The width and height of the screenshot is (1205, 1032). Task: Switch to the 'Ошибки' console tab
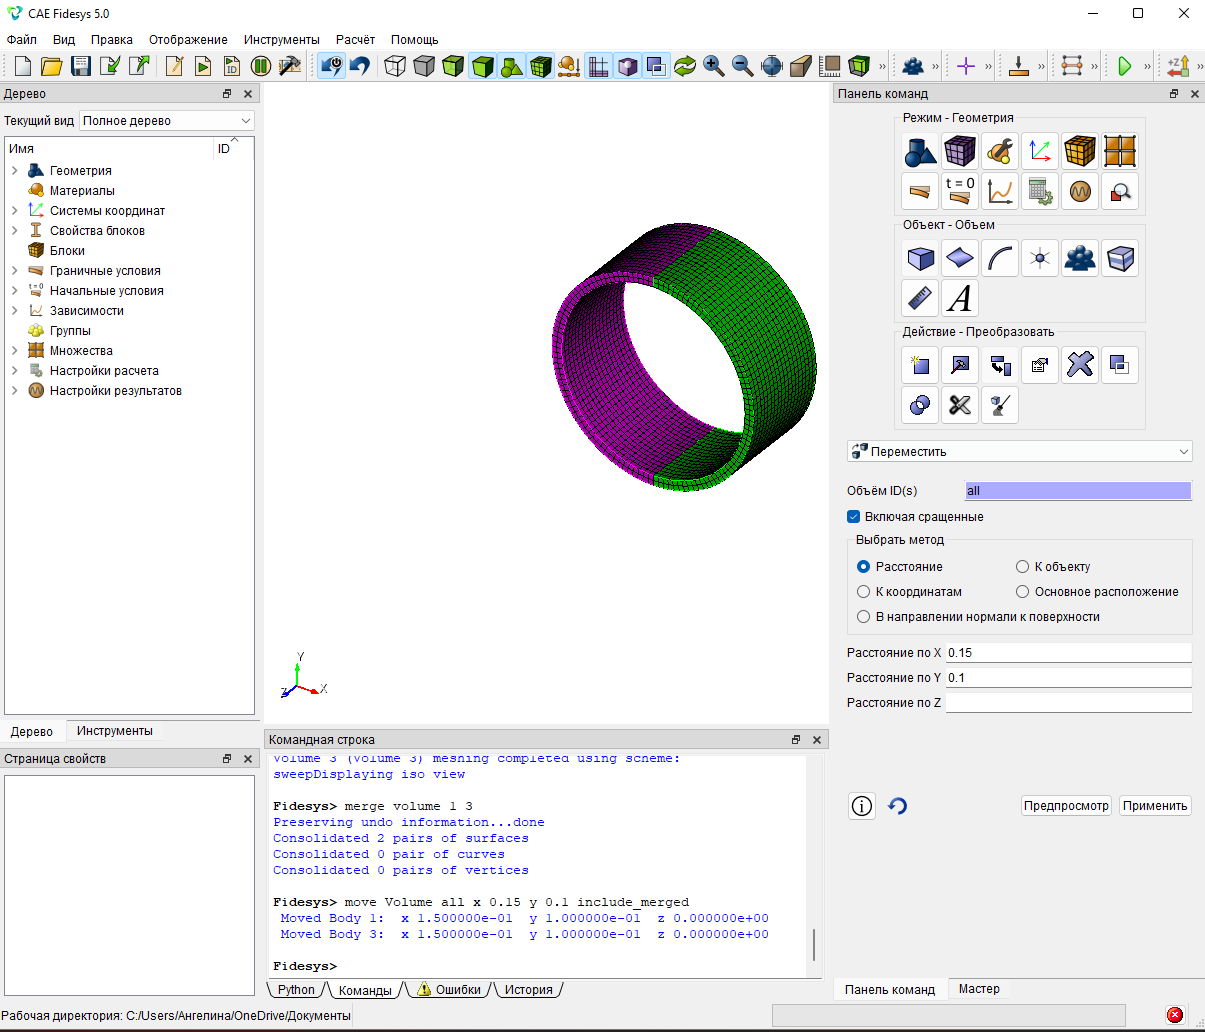click(450, 990)
